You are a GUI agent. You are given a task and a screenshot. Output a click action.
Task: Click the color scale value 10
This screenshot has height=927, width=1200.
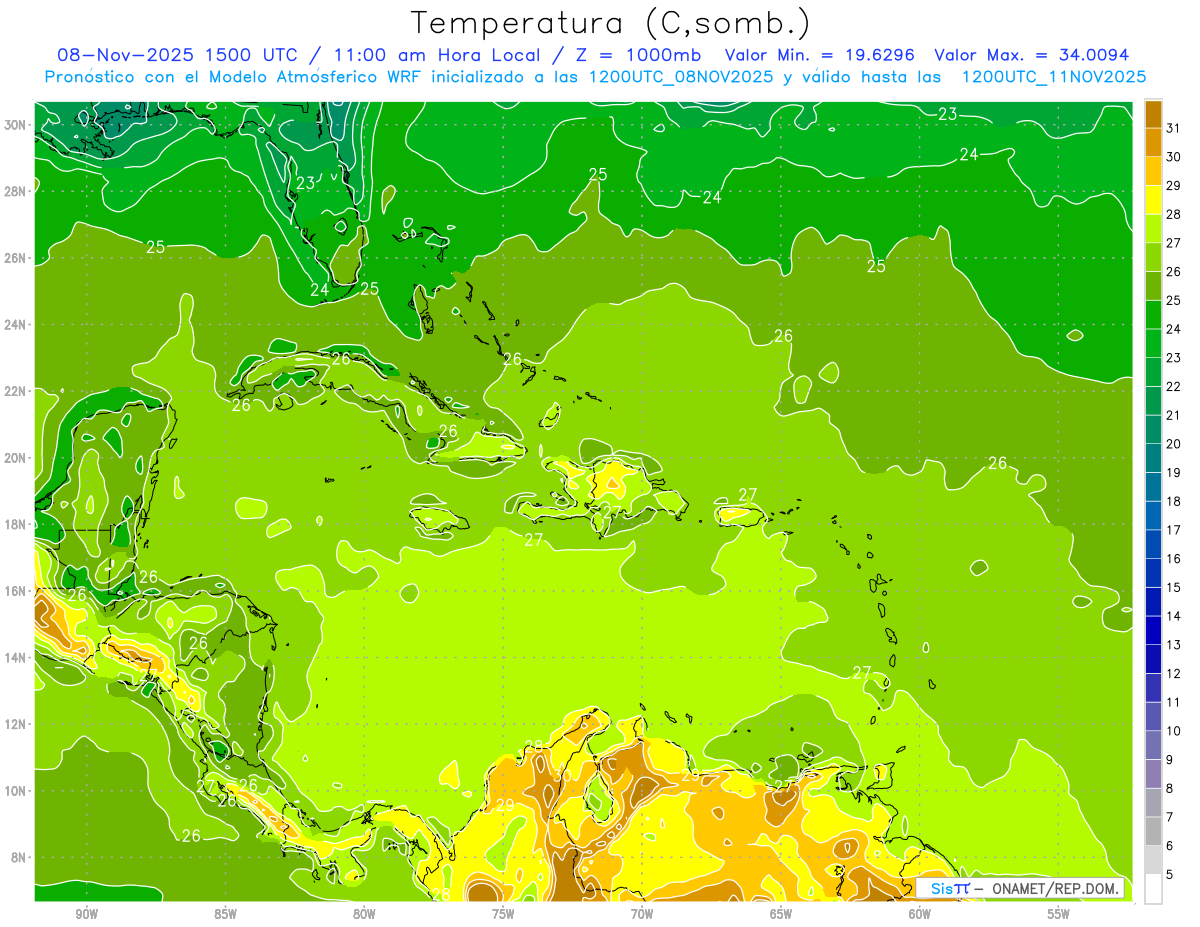[x=1173, y=731]
